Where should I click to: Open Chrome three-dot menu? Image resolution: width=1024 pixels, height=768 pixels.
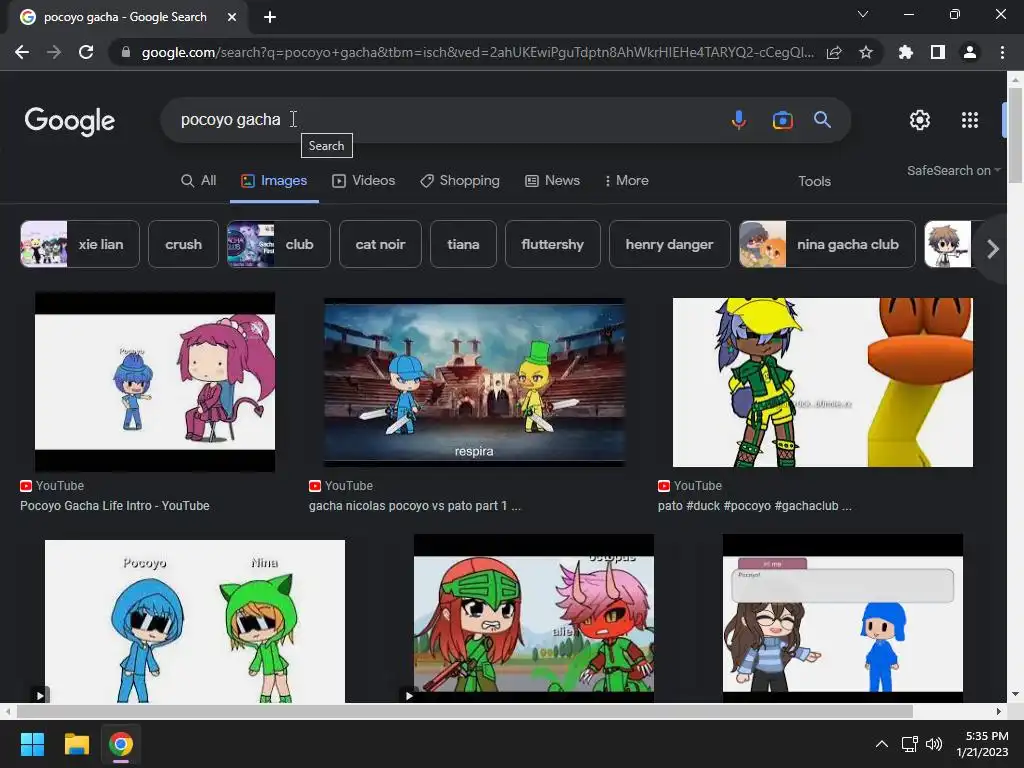coord(1002,52)
